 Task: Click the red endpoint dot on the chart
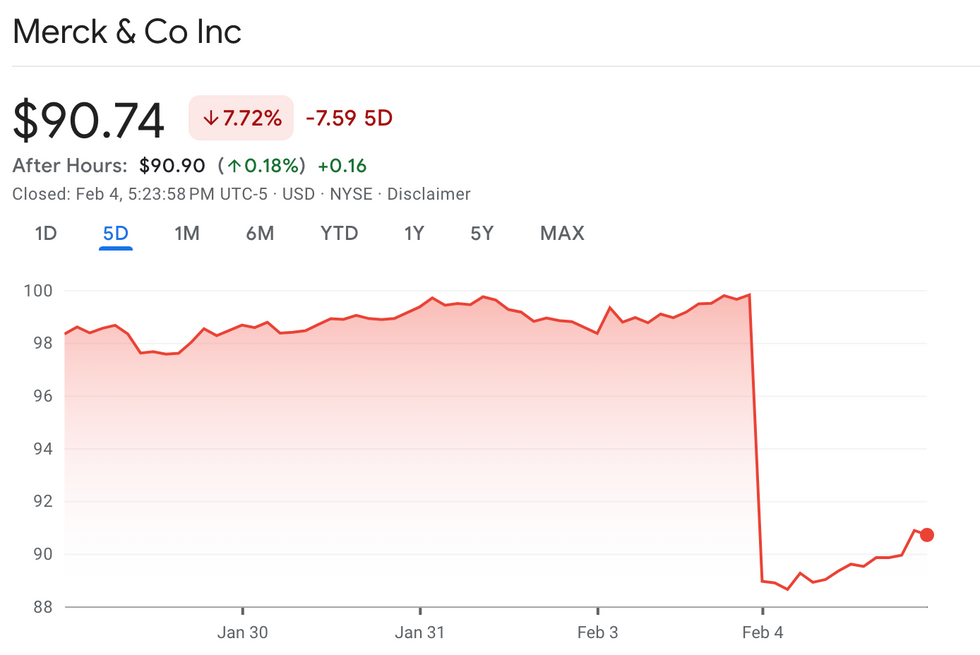pyautogui.click(x=927, y=535)
